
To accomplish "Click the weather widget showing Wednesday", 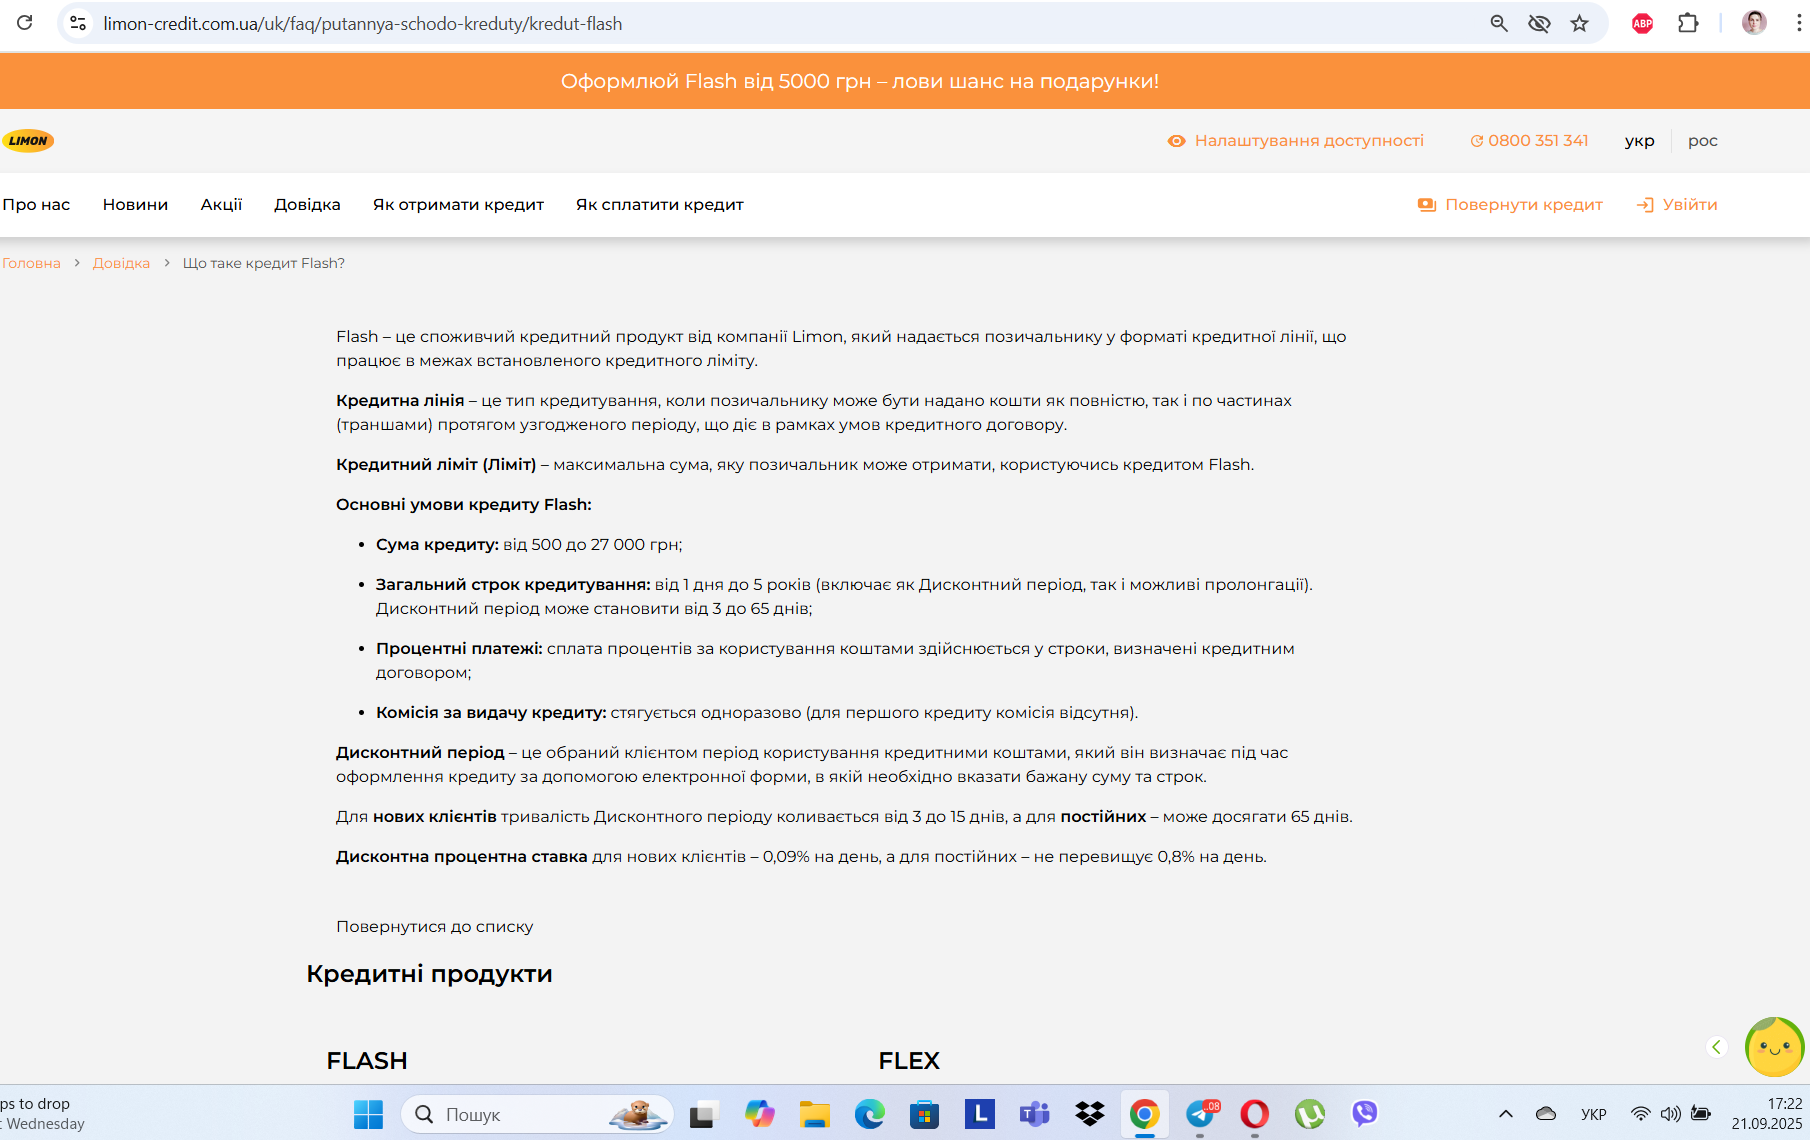I will coord(43,1114).
